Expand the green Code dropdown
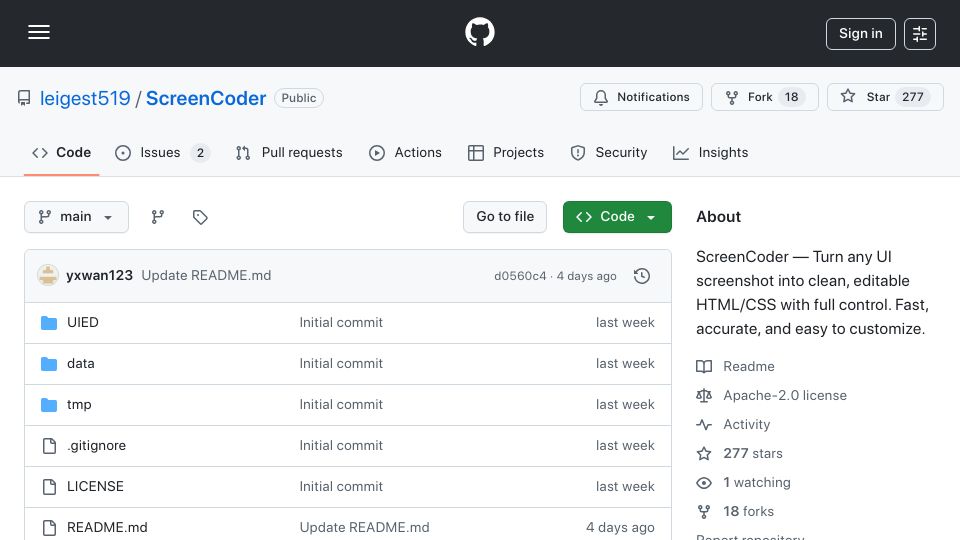This screenshot has height=540, width=960. (617, 217)
